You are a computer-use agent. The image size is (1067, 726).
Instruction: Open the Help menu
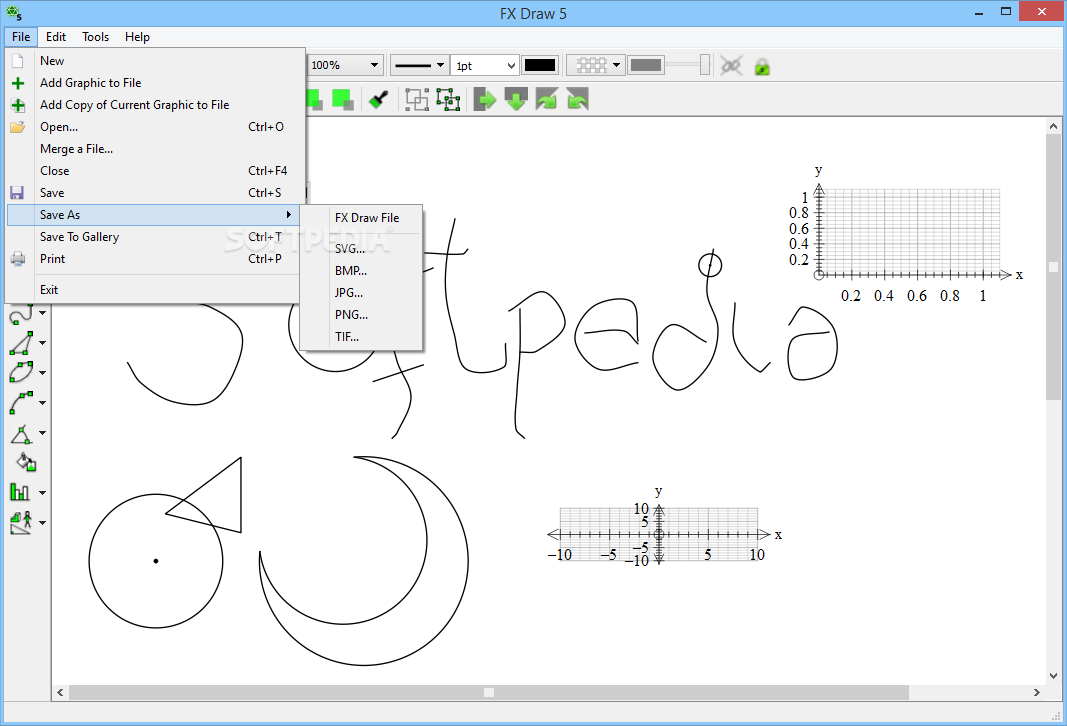point(137,37)
